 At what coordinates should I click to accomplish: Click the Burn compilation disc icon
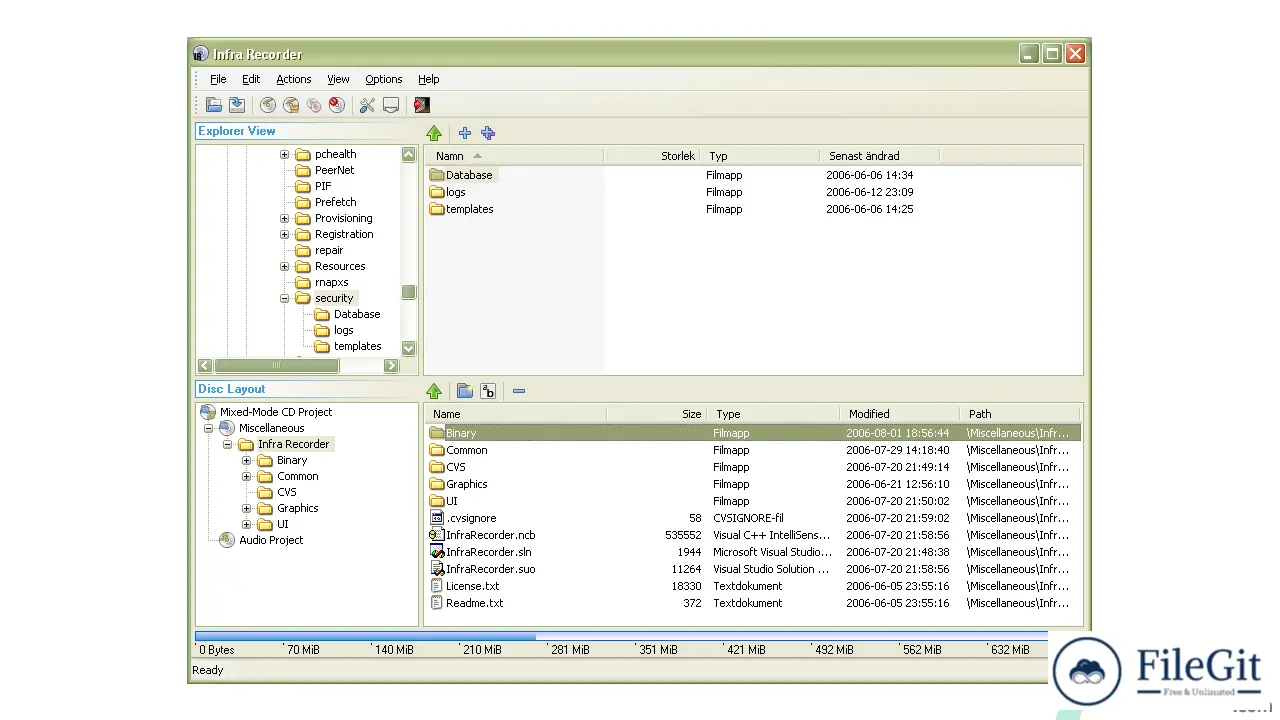268,105
